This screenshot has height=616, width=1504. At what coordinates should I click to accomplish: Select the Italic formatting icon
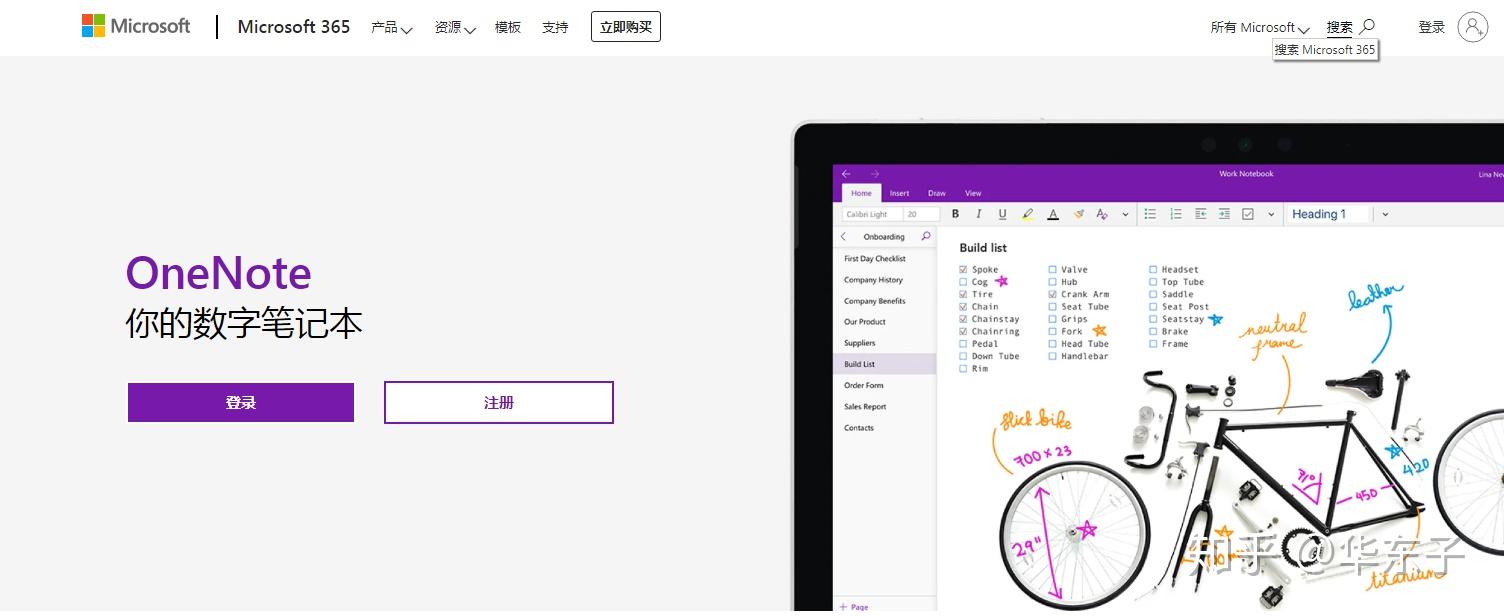978,214
